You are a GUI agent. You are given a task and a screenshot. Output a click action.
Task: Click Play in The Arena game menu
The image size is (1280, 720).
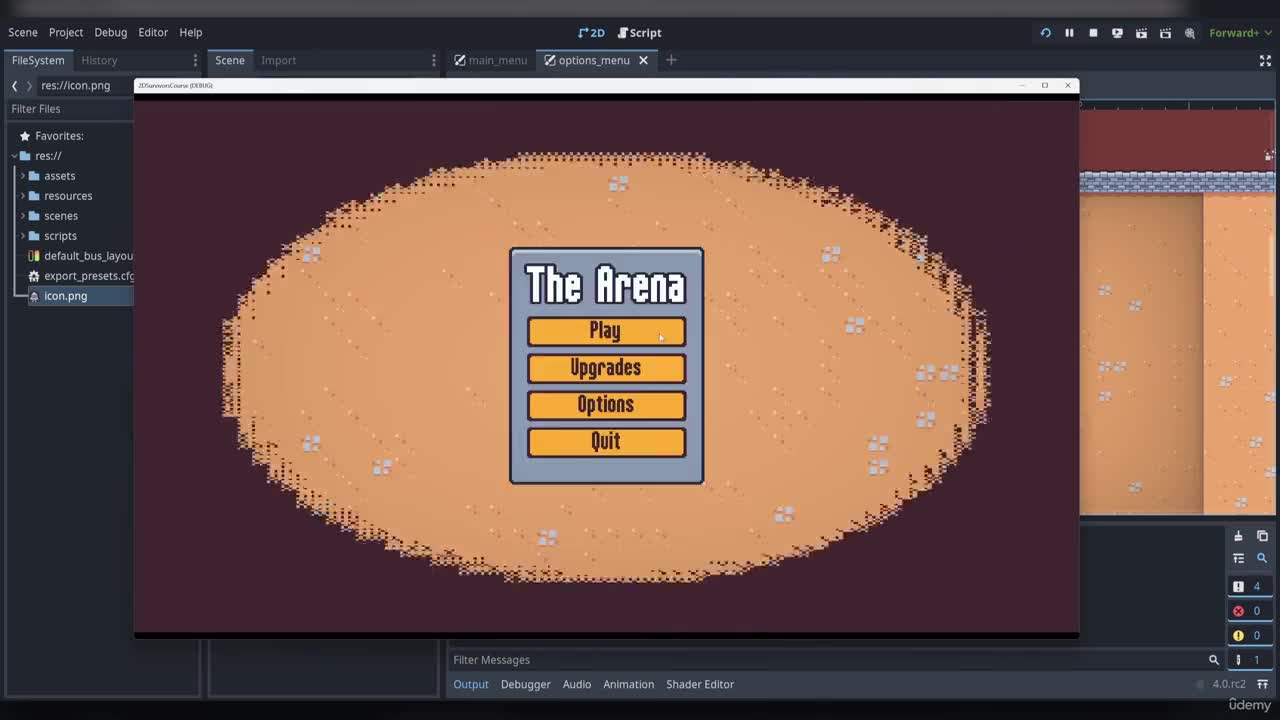(606, 331)
